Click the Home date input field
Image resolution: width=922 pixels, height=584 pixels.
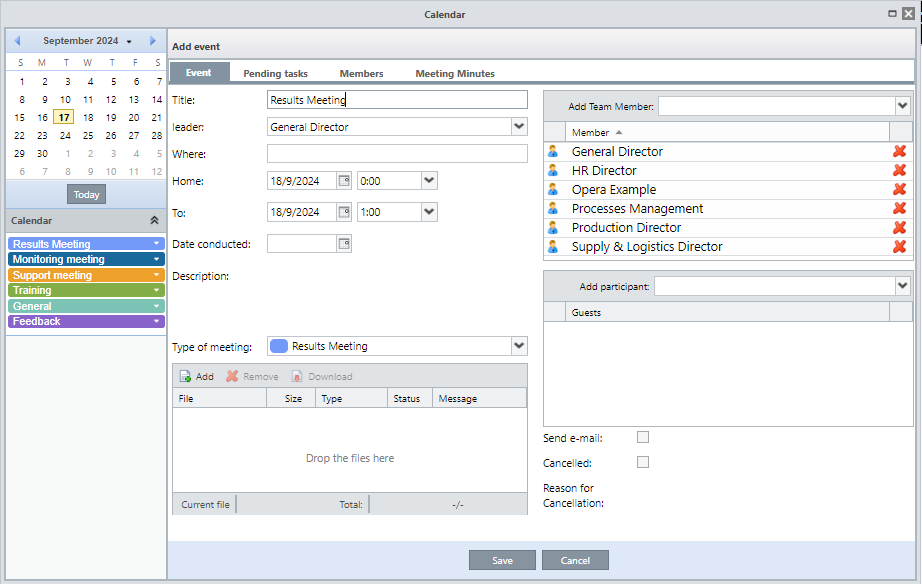[x=302, y=181]
